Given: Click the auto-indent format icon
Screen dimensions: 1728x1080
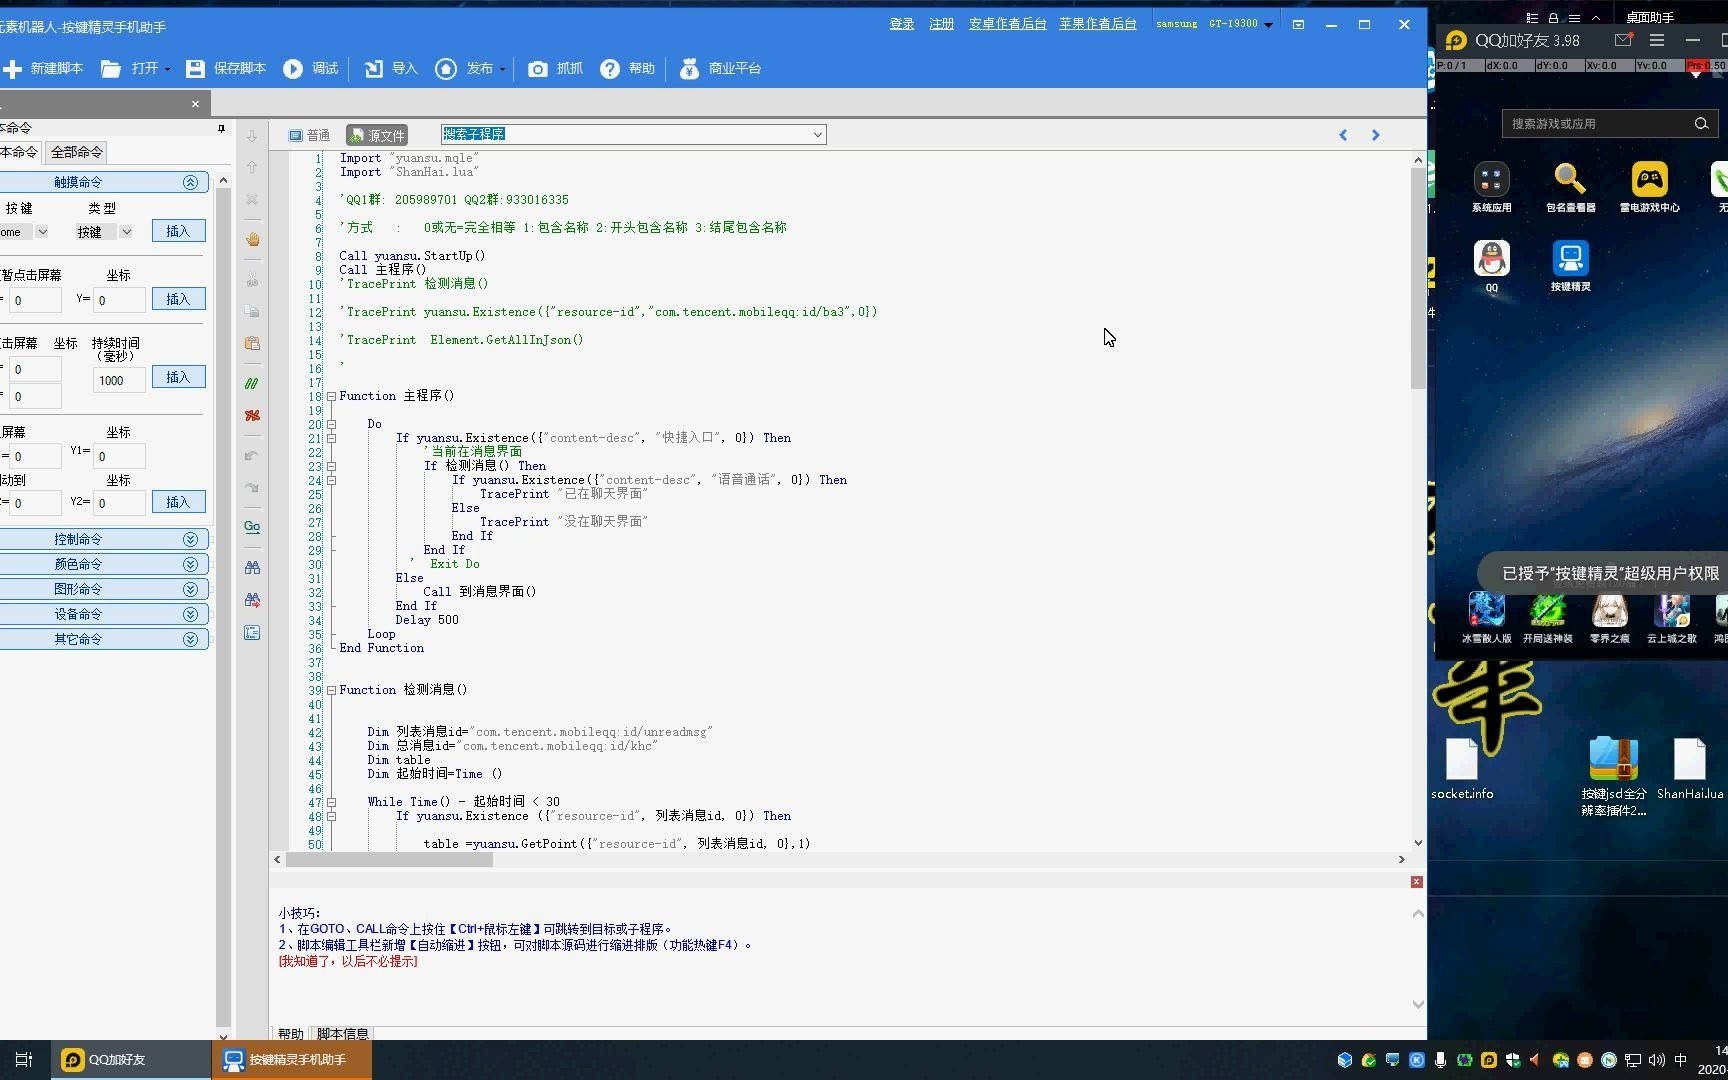Looking at the screenshot, I should (x=252, y=632).
